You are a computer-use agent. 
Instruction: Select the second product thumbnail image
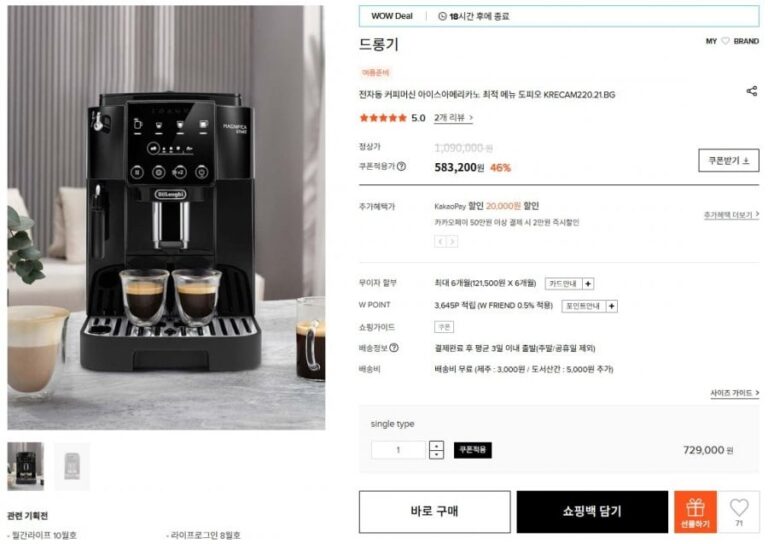72,467
